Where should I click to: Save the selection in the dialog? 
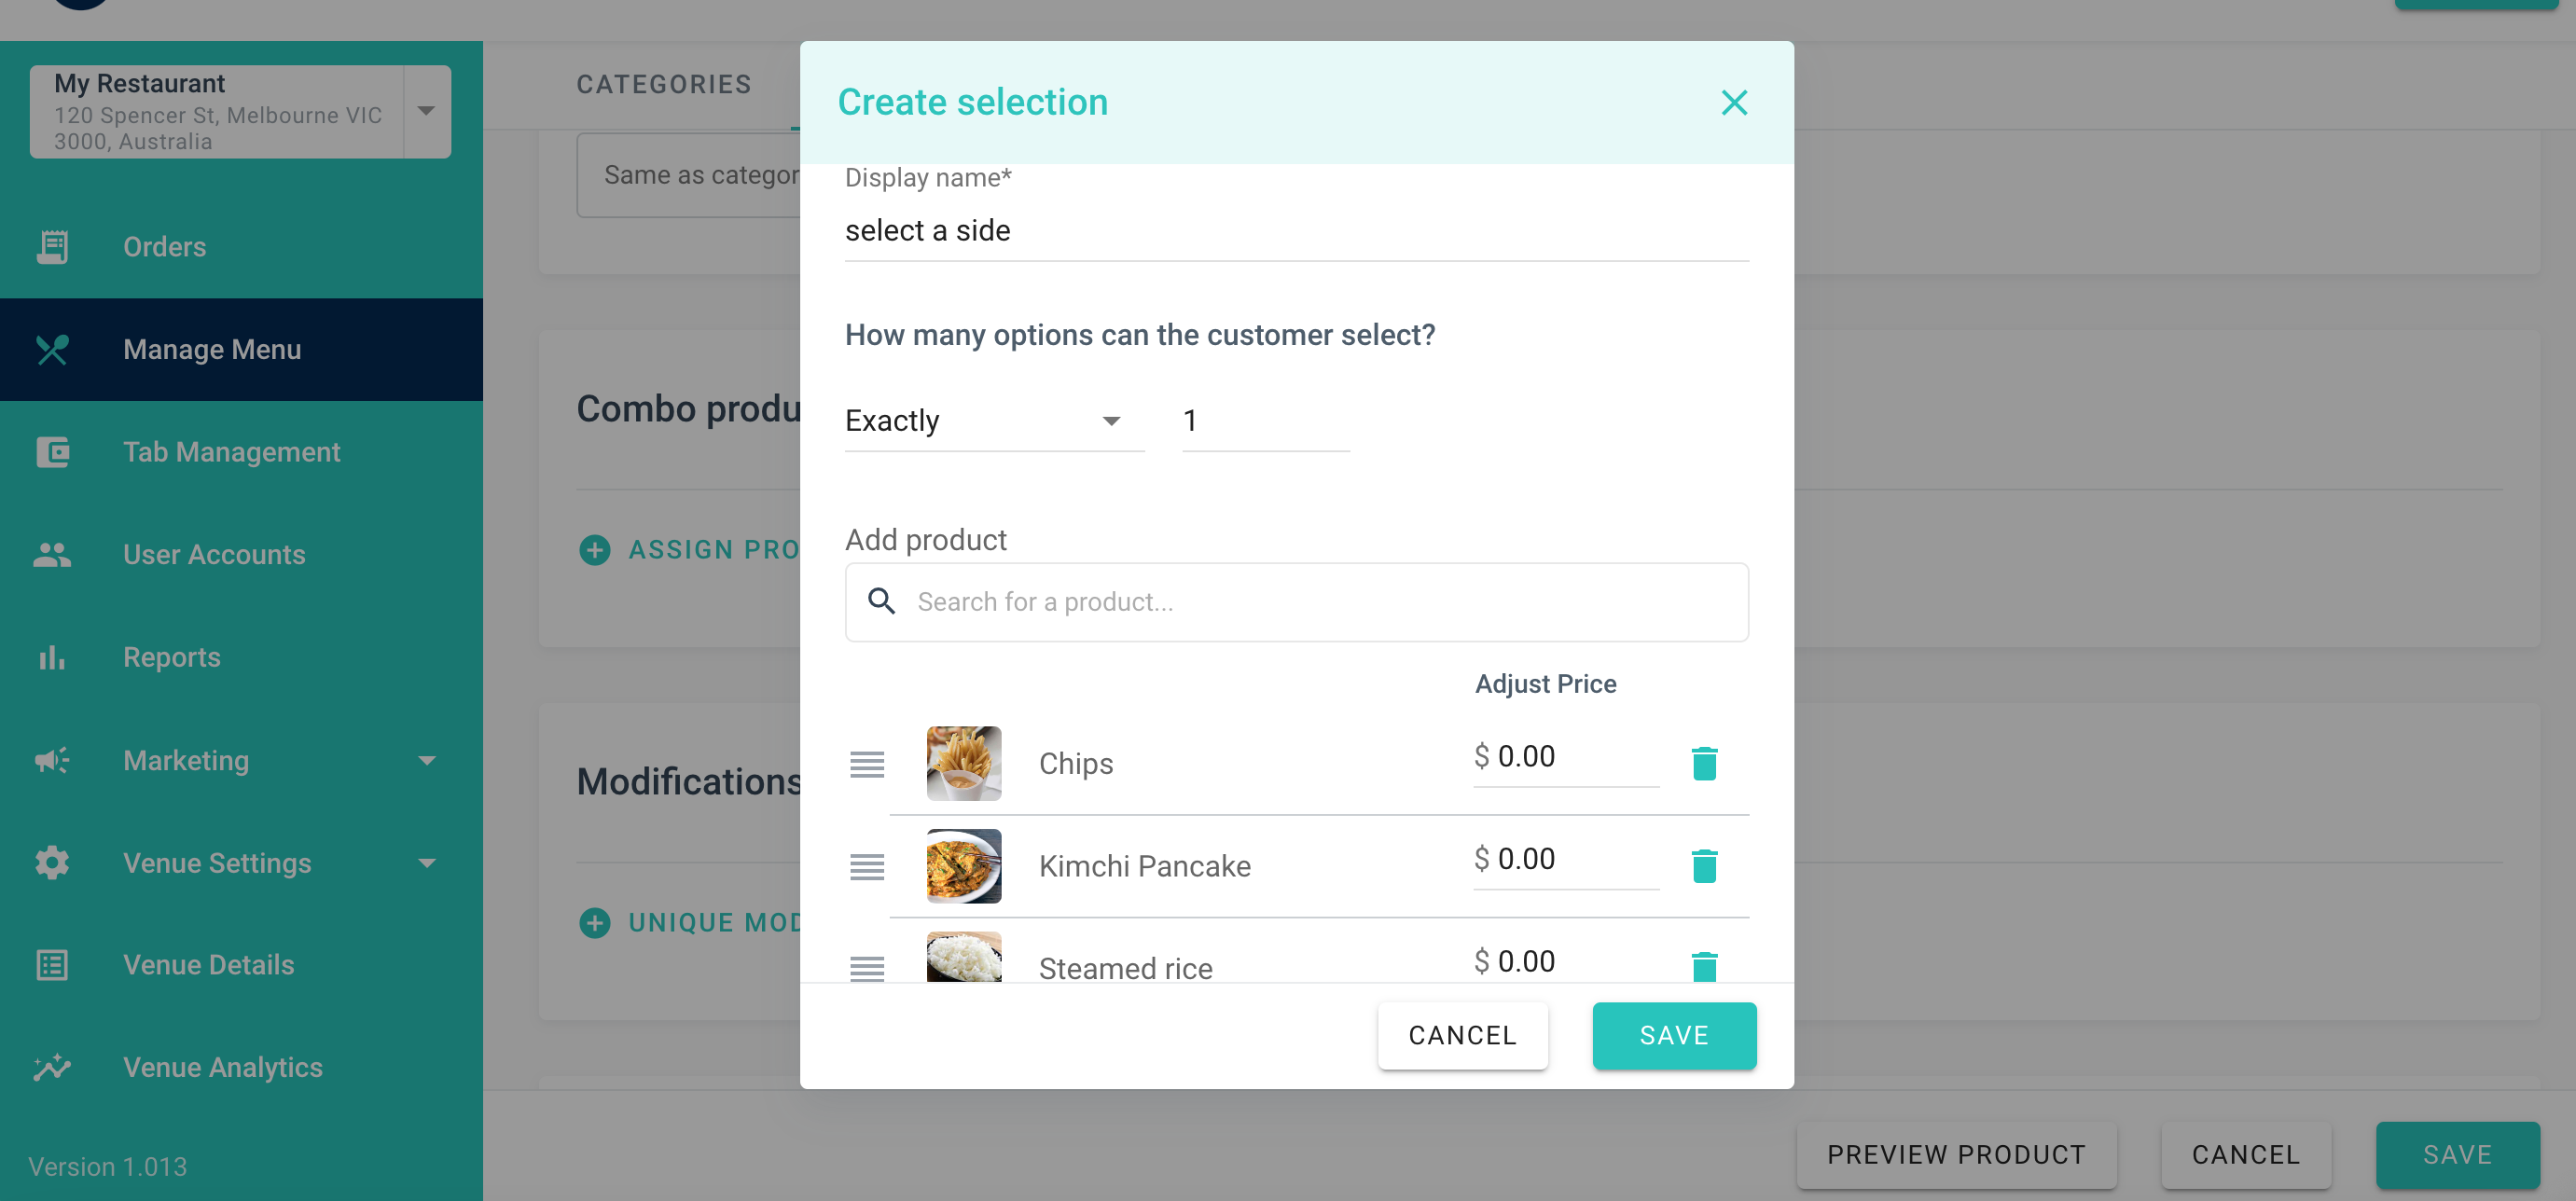coord(1673,1035)
